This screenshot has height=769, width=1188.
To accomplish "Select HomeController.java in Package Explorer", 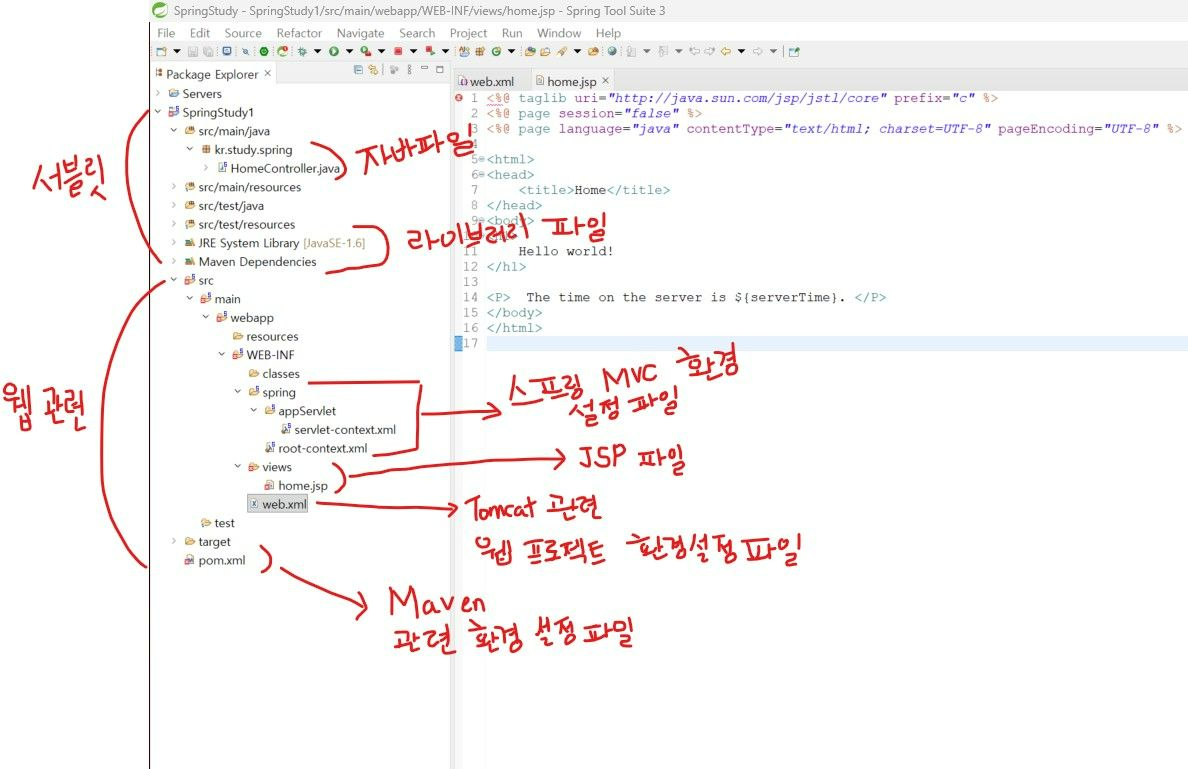I will 284,168.
